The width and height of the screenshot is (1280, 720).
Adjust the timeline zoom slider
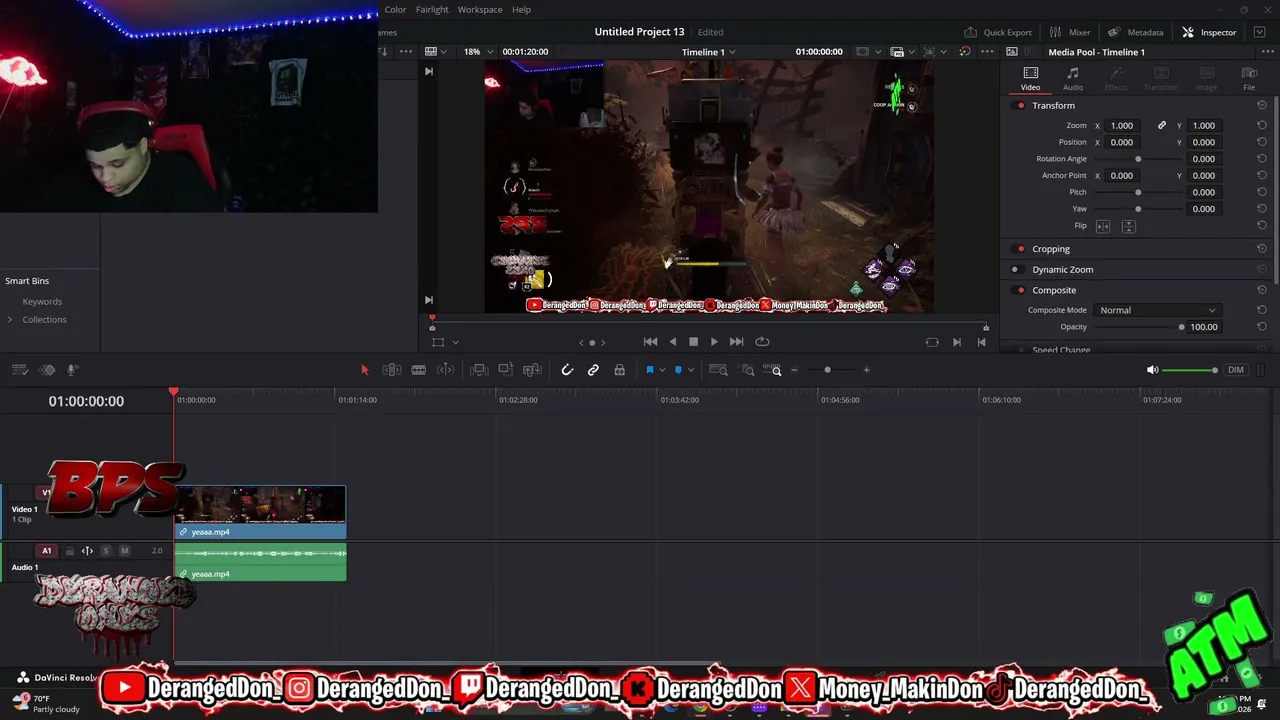point(830,370)
